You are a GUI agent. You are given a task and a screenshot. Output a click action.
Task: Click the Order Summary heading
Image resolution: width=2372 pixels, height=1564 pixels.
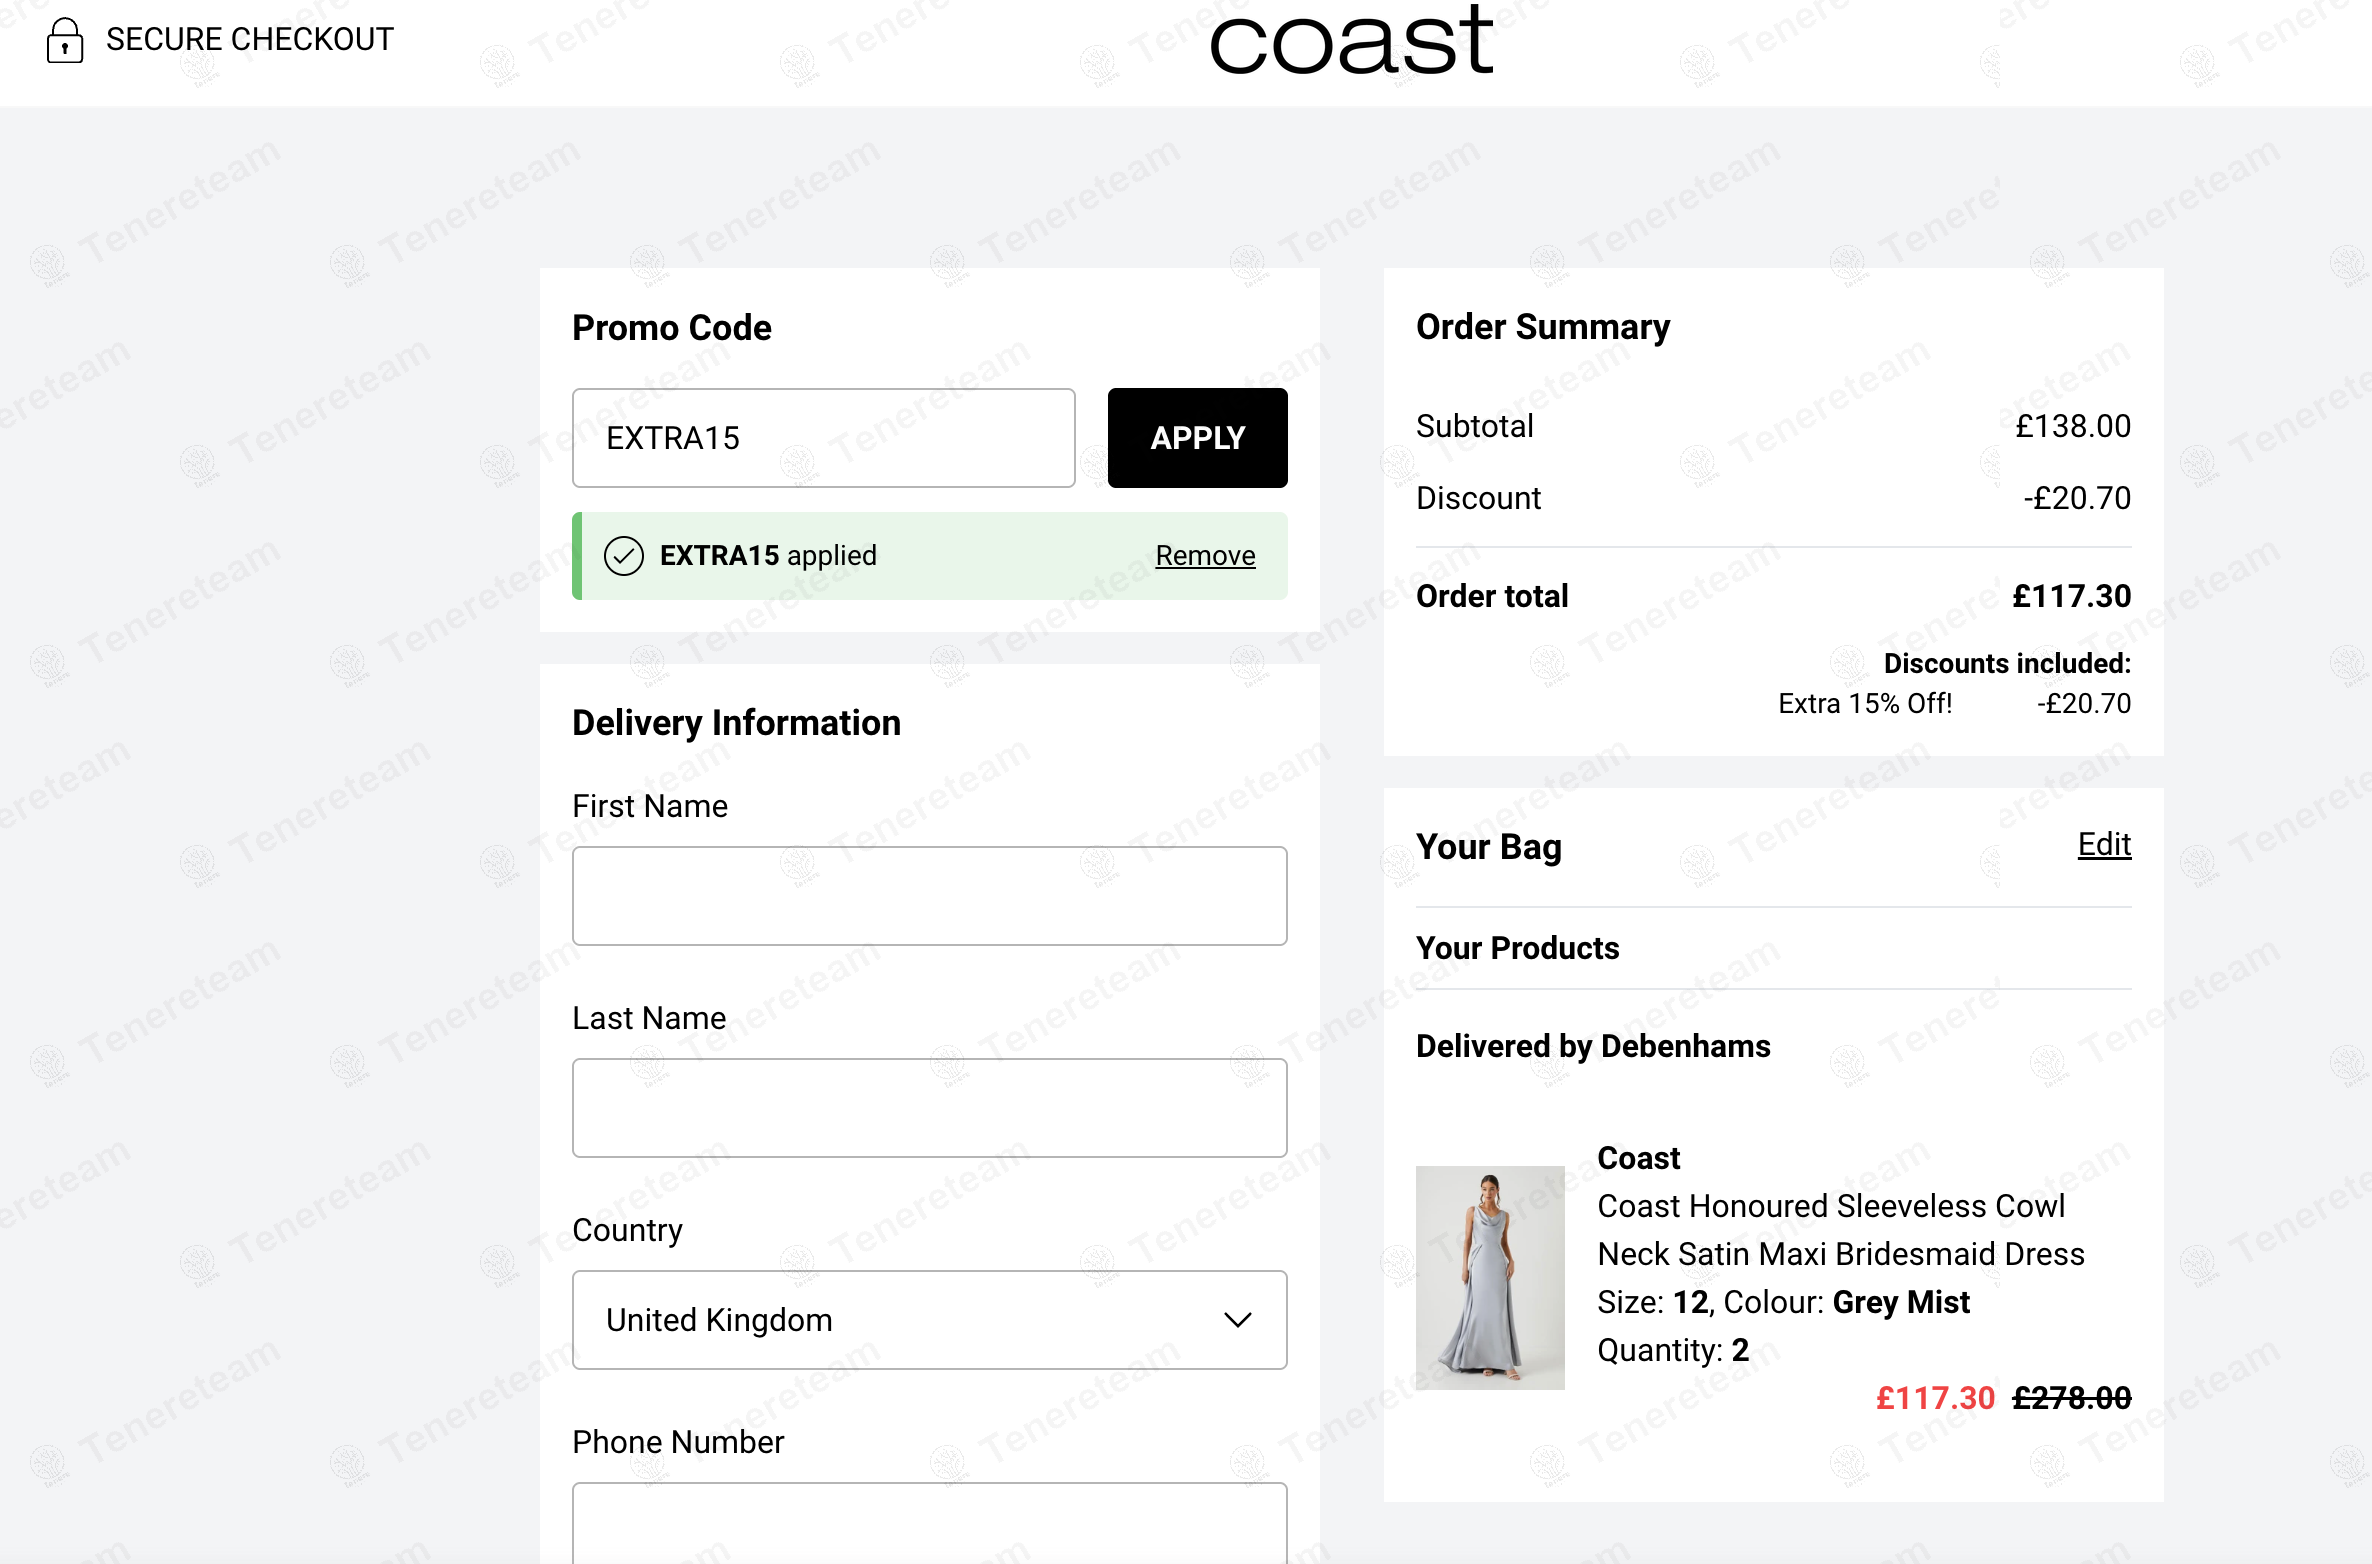(x=1543, y=327)
